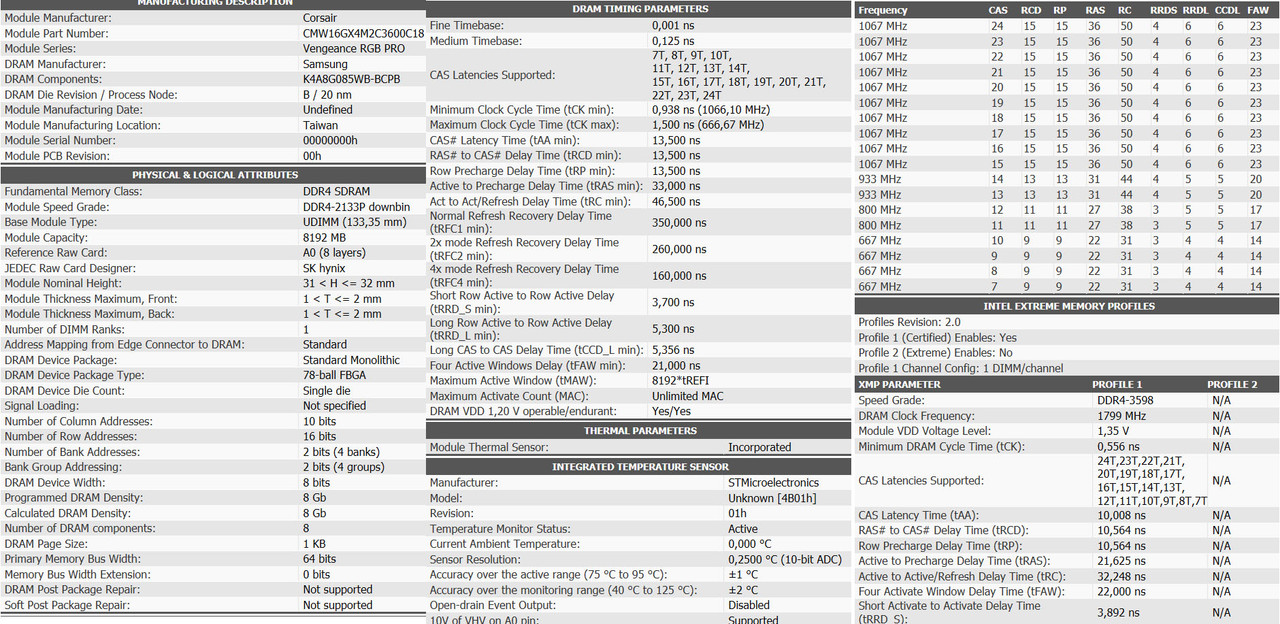Click tRFC2 min value '260,000 ns'
Image resolution: width=1280 pixels, height=624 pixels.
click(679, 249)
